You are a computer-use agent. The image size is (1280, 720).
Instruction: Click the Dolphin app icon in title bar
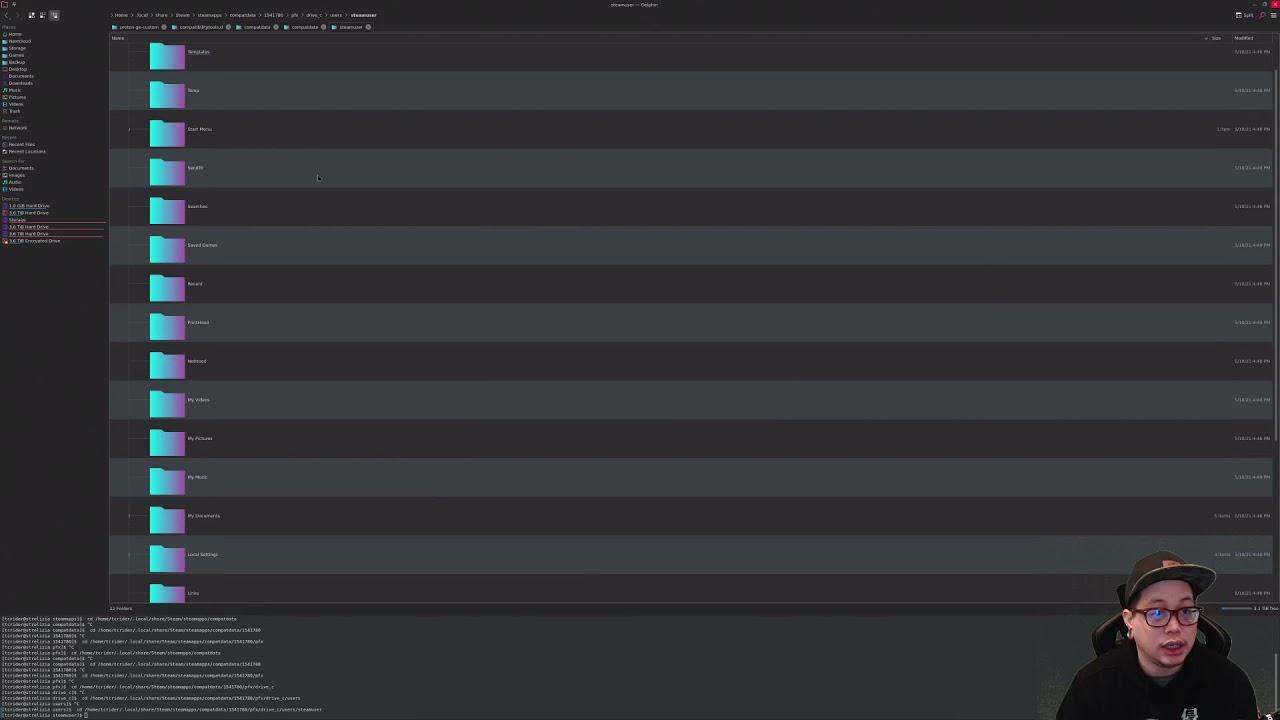pos(5,5)
